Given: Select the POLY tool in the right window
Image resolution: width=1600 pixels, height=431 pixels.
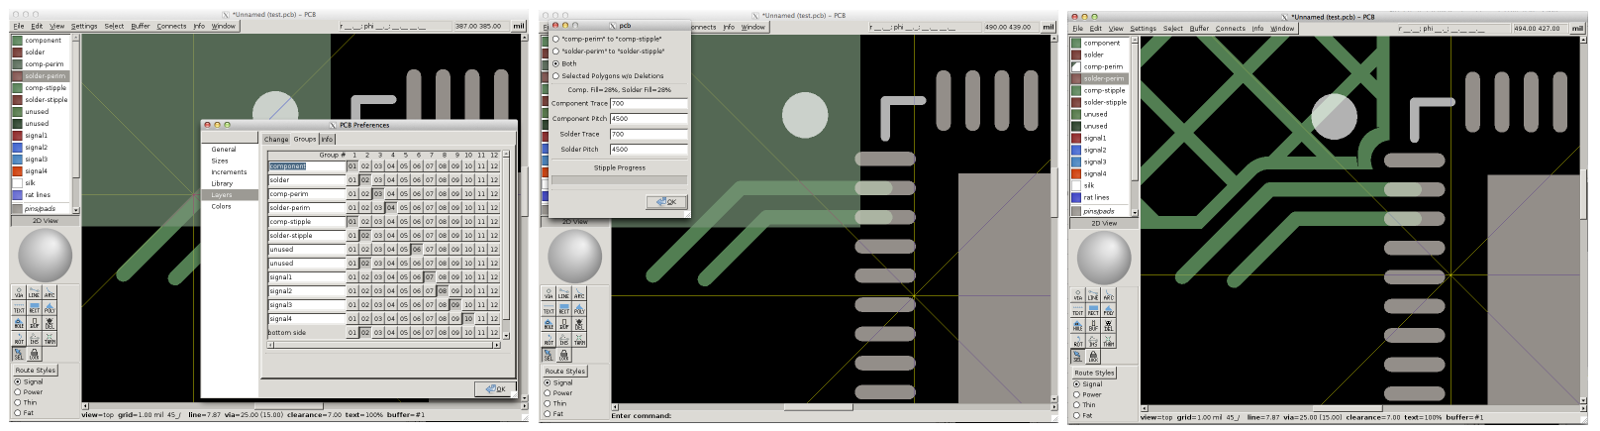Looking at the screenshot, I should coord(1108,311).
